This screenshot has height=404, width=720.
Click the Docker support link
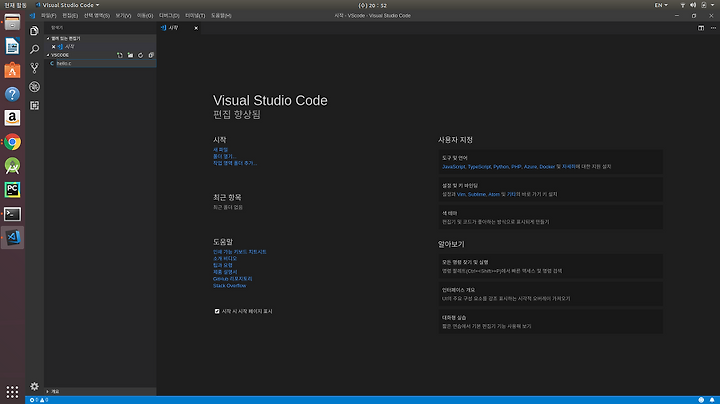click(x=547, y=167)
